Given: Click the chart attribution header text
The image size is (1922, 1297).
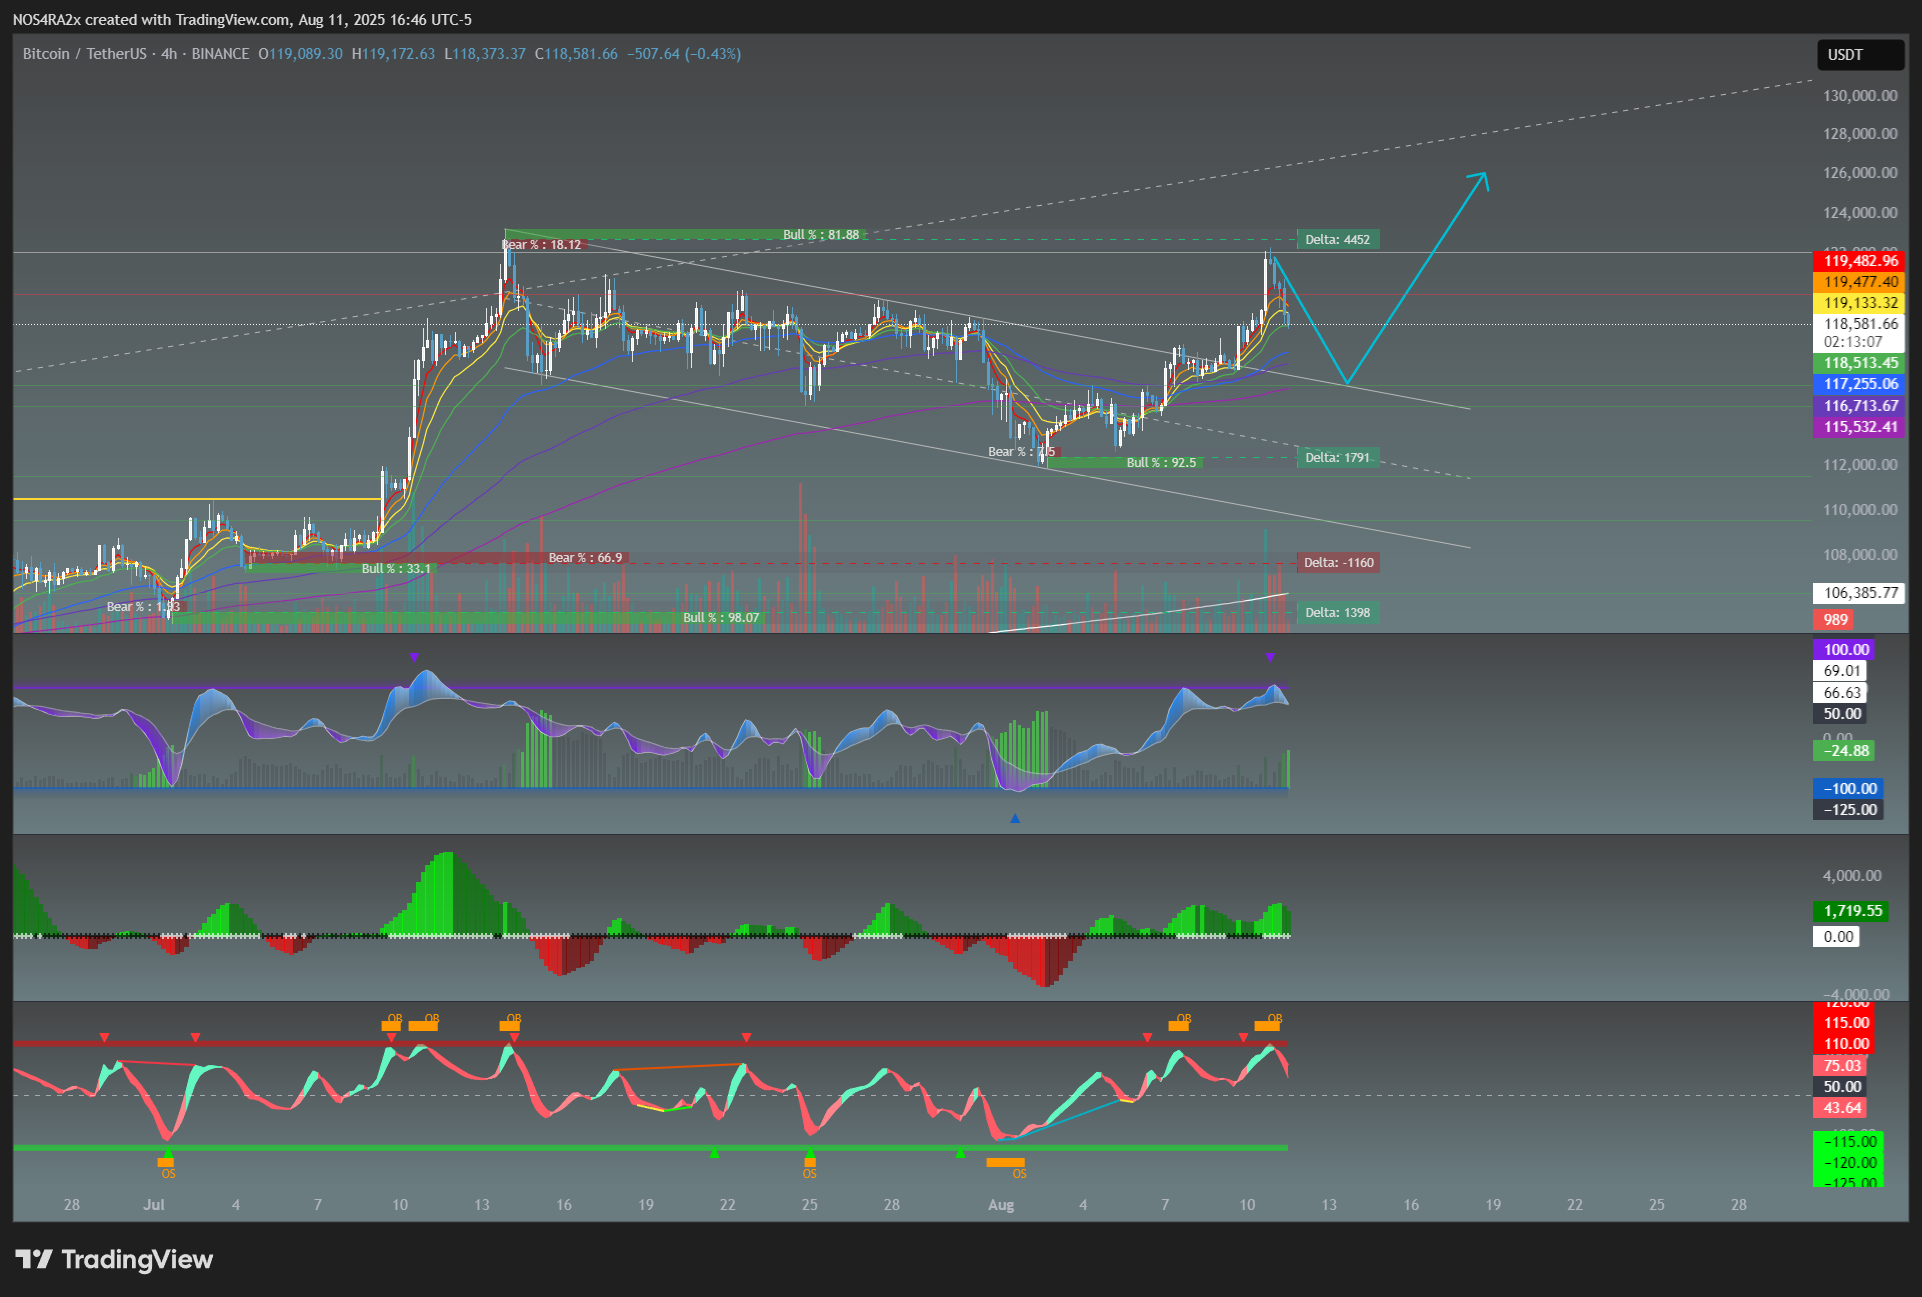Looking at the screenshot, I should click(x=243, y=20).
